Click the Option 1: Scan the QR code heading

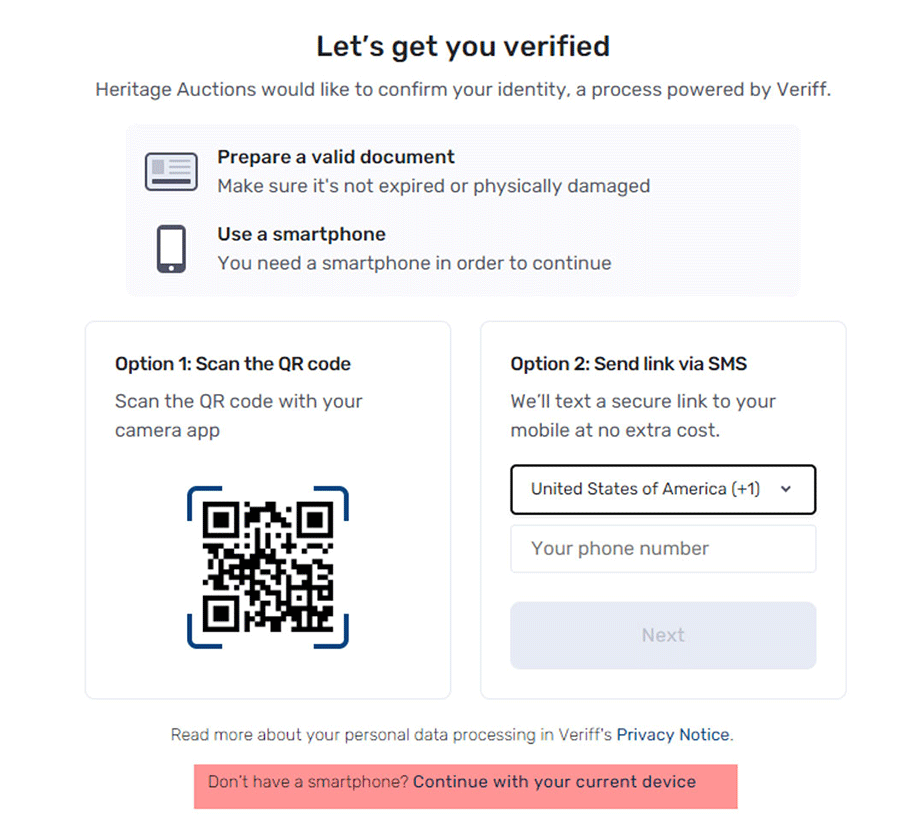pyautogui.click(x=233, y=364)
